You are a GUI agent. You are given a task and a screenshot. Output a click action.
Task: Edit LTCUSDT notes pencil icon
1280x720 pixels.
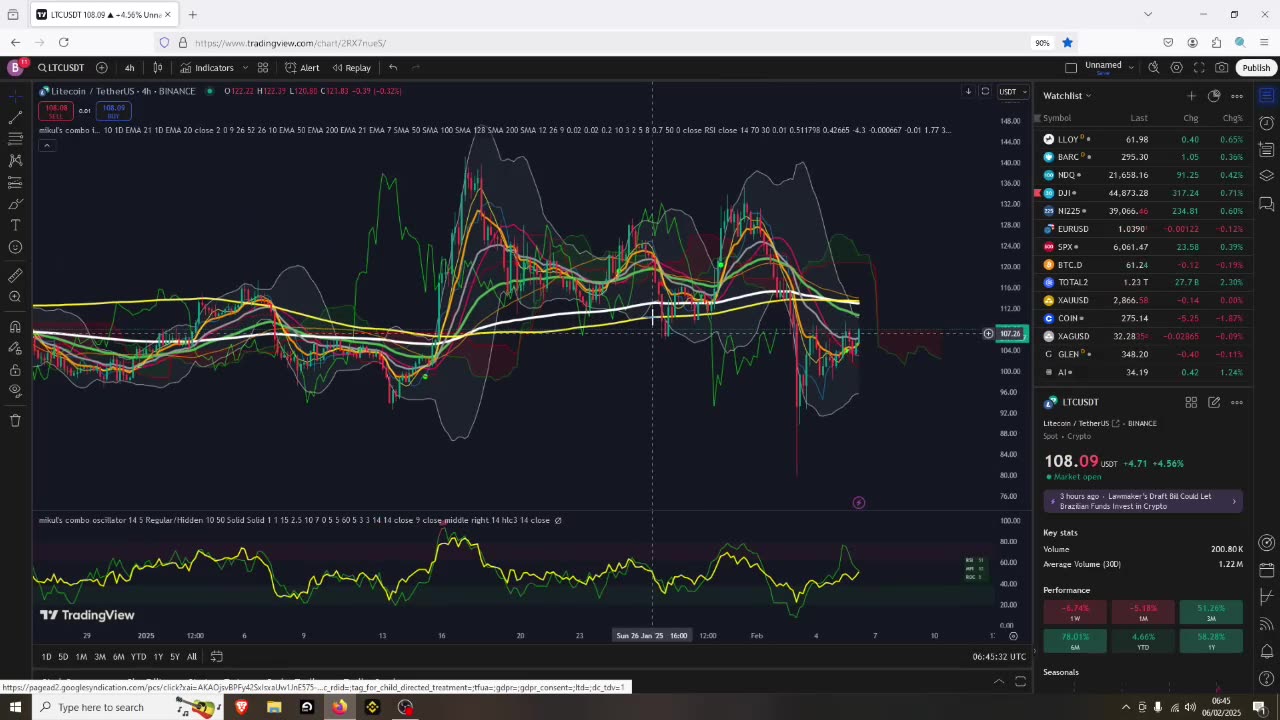tap(1214, 402)
